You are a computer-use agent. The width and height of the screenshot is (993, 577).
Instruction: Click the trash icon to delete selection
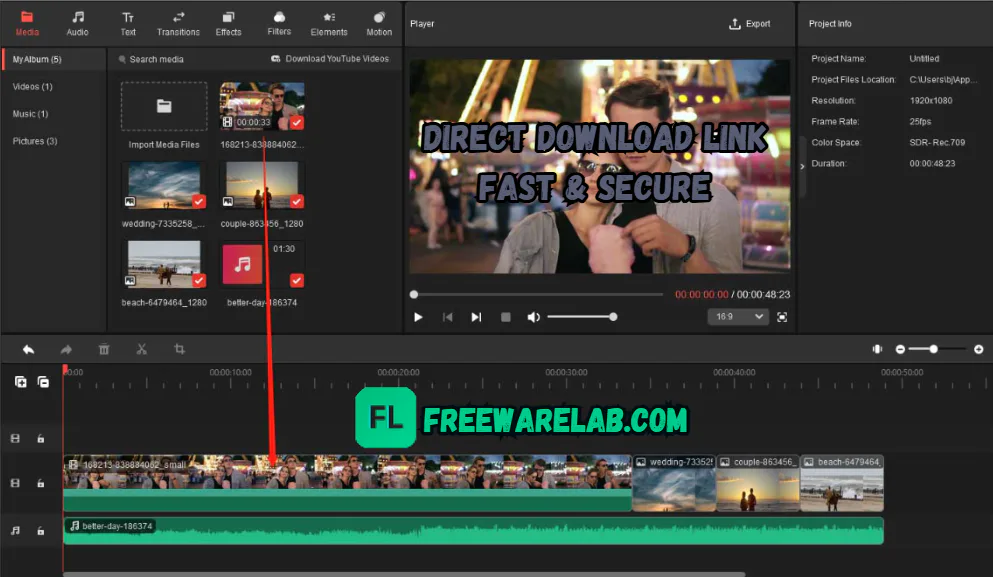pyautogui.click(x=104, y=349)
